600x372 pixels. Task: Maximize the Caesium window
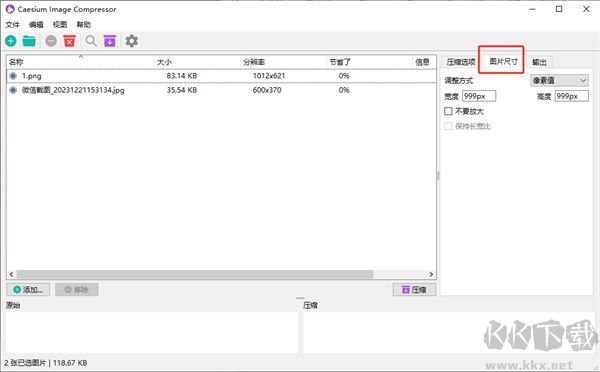pos(559,9)
